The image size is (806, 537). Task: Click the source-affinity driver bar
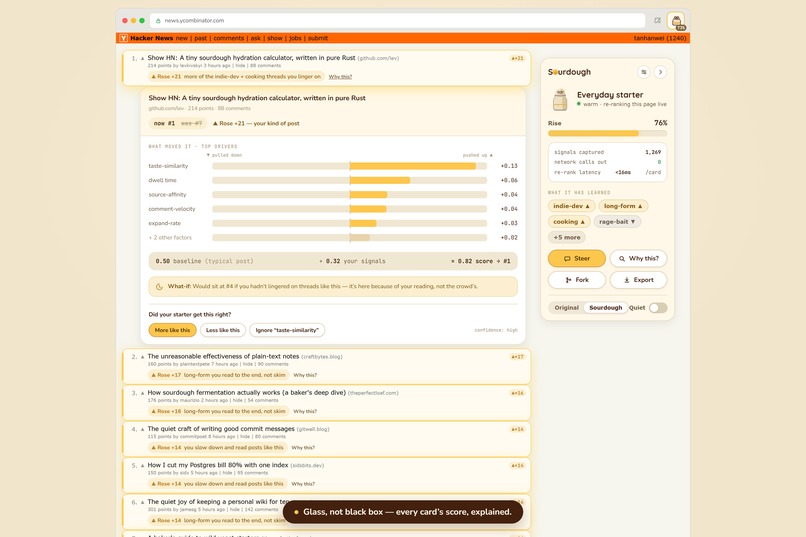point(350,195)
